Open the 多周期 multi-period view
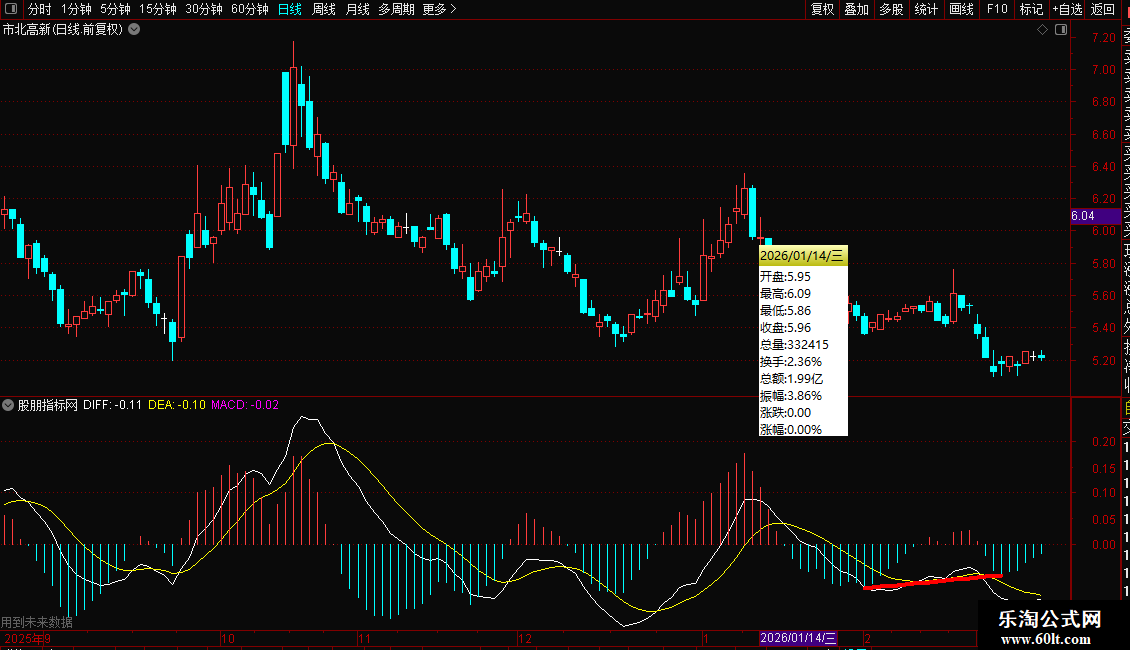The width and height of the screenshot is (1130, 650). coord(396,9)
